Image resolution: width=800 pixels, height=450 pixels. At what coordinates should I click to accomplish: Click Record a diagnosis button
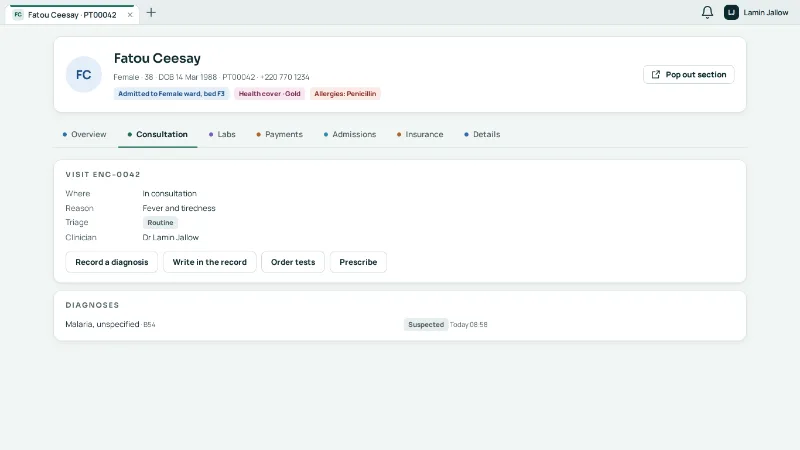point(112,262)
